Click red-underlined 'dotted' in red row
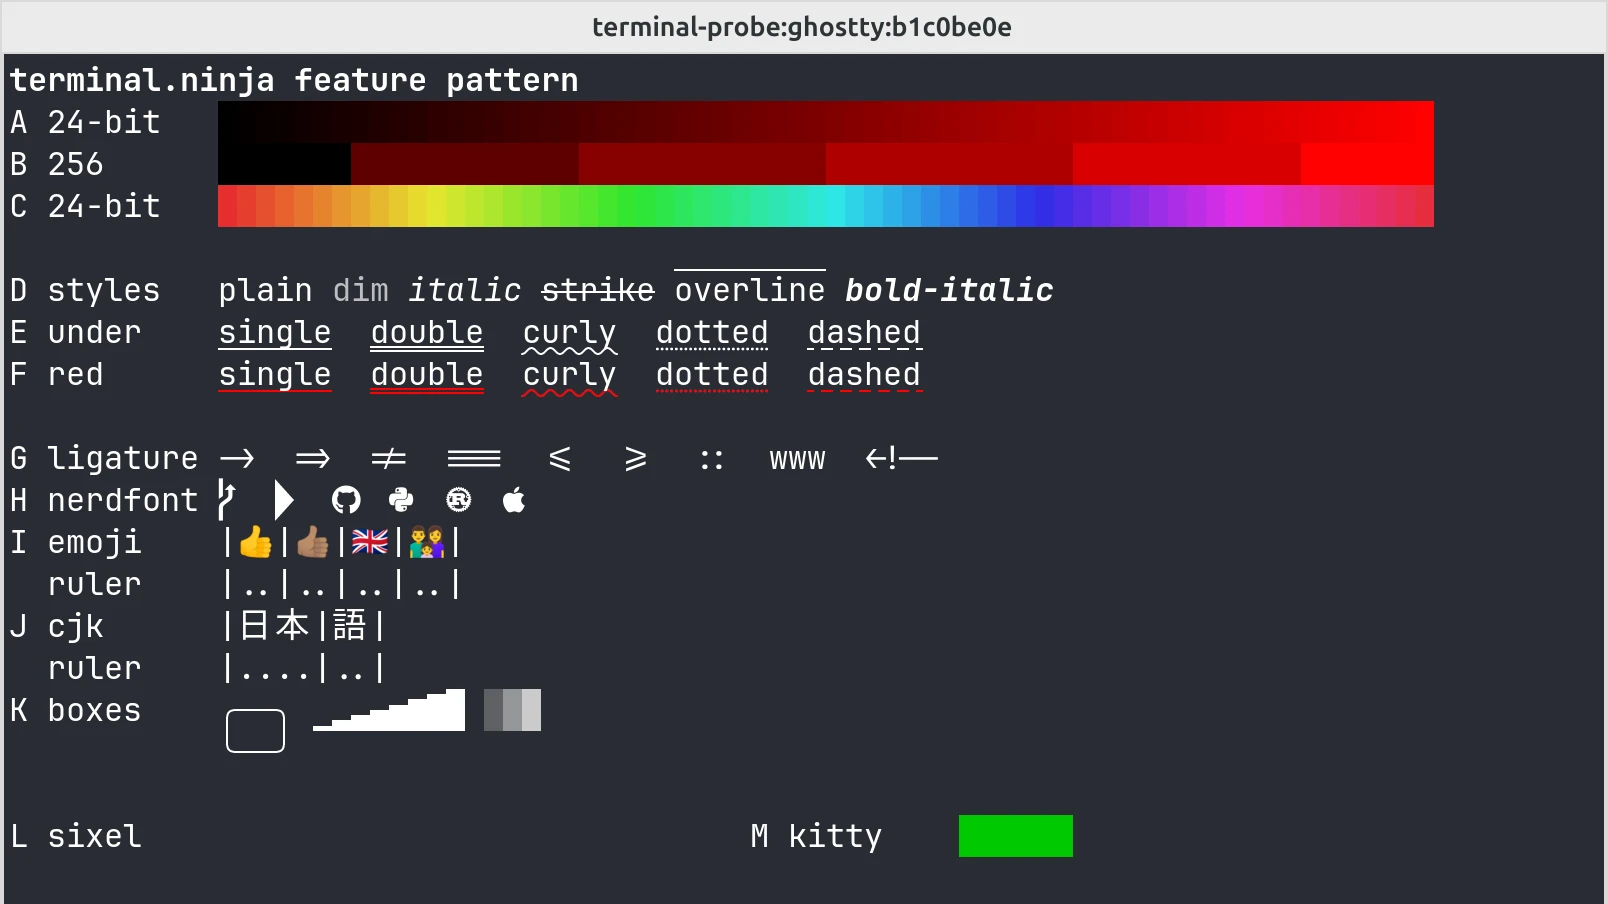The height and width of the screenshot is (904, 1608). click(712, 376)
